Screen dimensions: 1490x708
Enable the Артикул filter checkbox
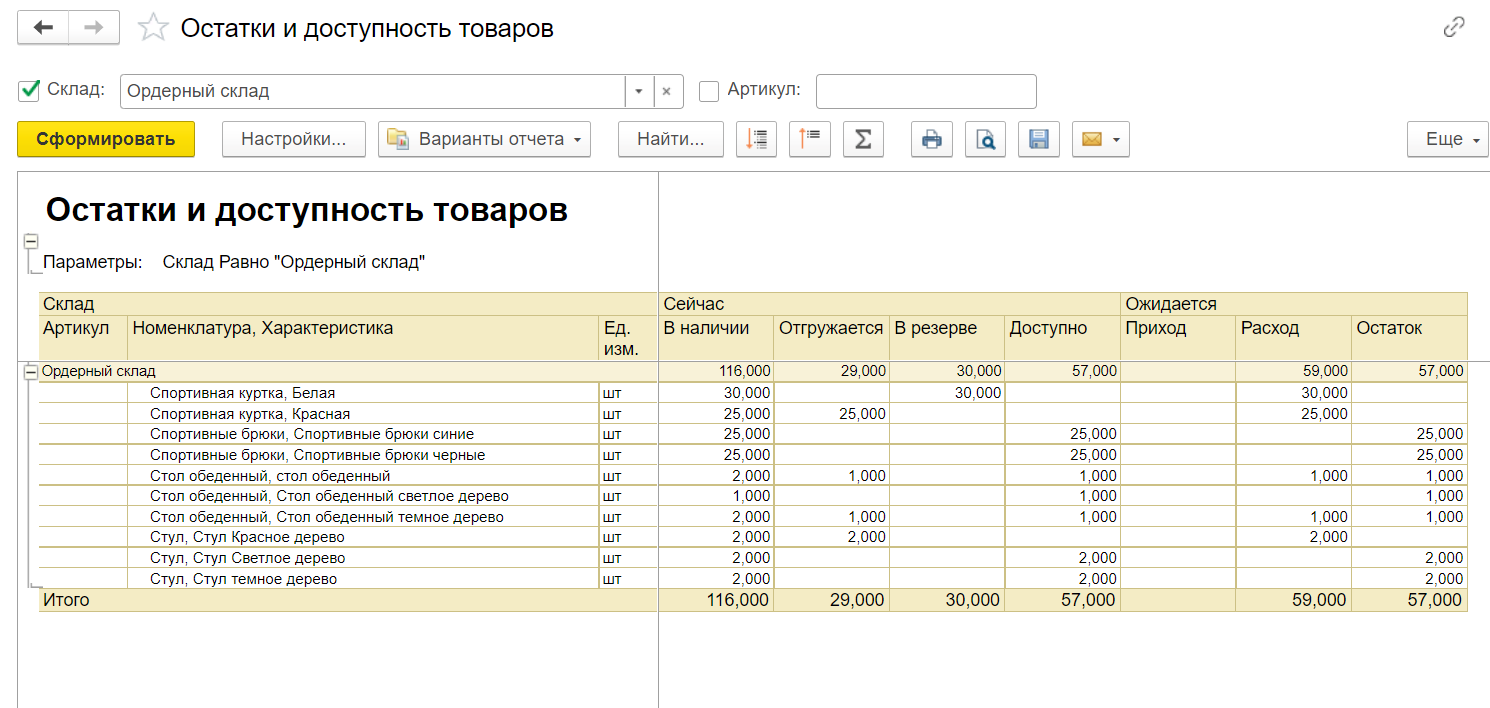(x=709, y=91)
